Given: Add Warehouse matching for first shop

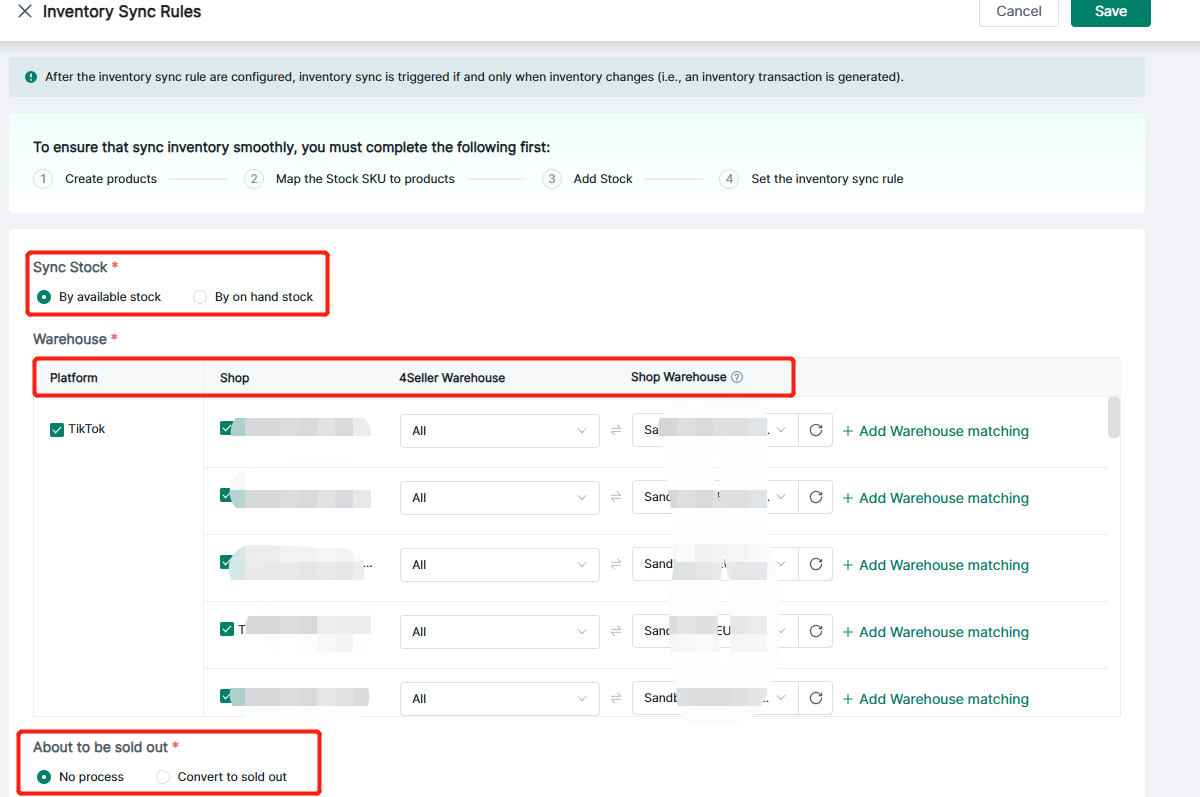Looking at the screenshot, I should click(x=935, y=431).
